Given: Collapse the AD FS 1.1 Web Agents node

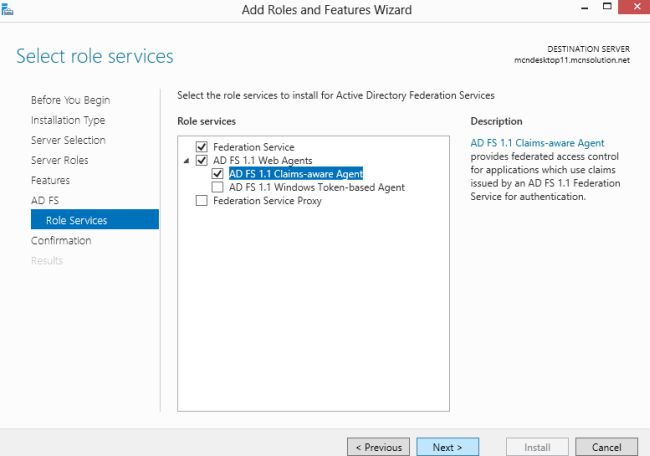Looking at the screenshot, I should (x=186, y=161).
